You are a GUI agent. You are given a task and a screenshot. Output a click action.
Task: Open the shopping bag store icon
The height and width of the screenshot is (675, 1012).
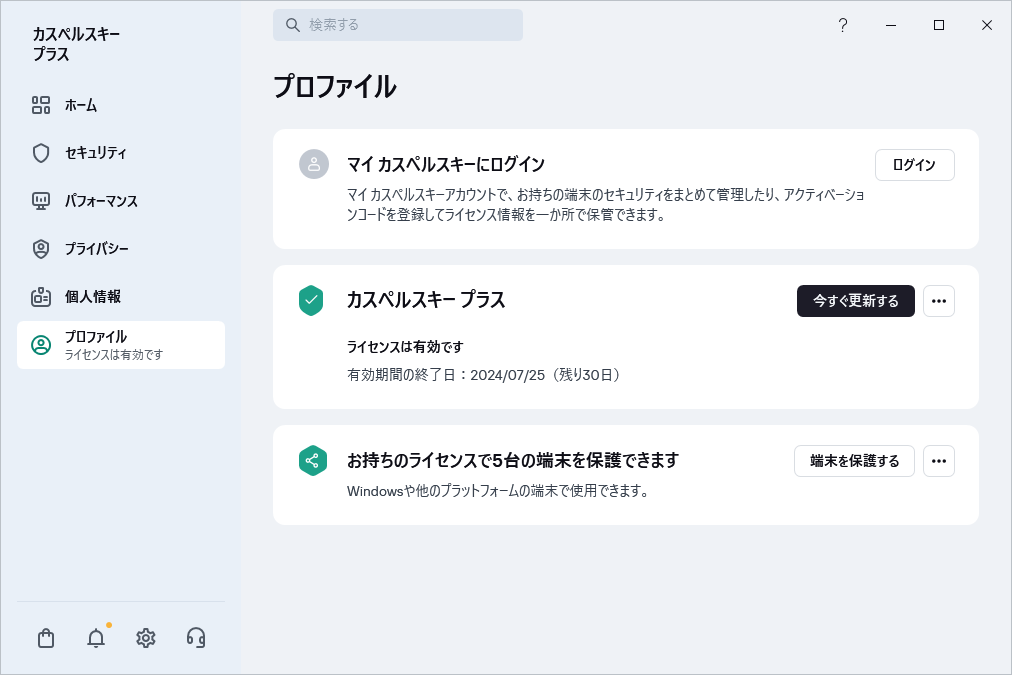(x=45, y=637)
